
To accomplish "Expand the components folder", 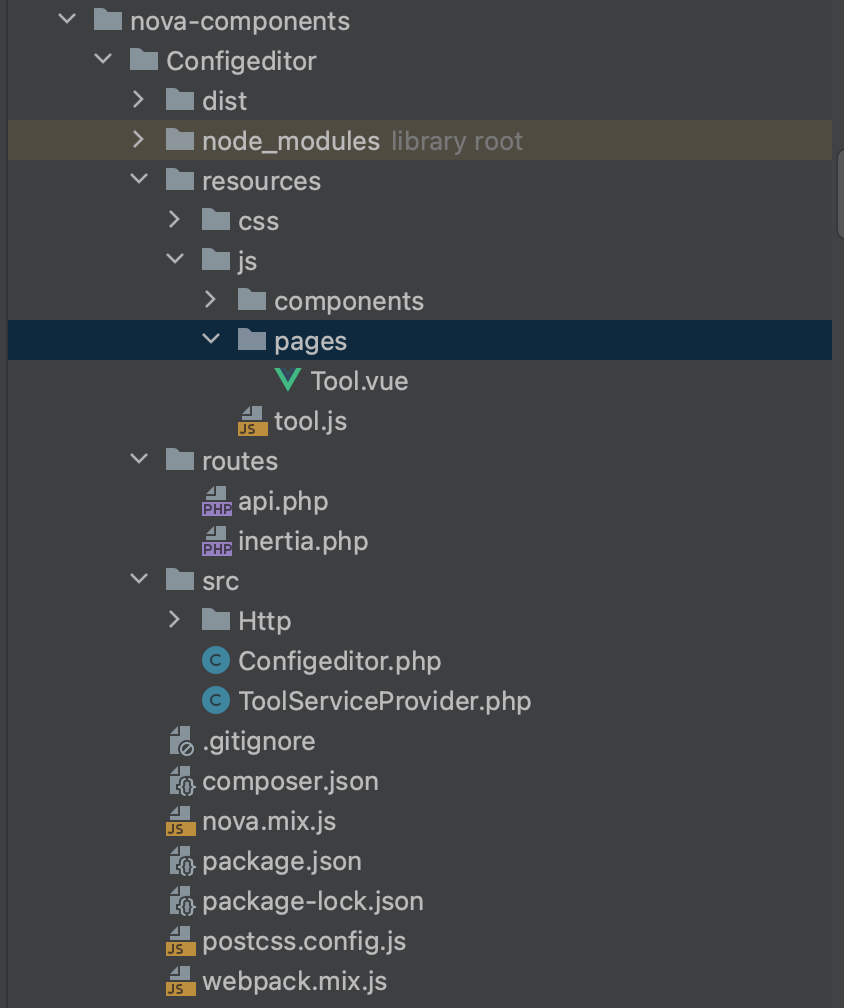I will tap(211, 300).
